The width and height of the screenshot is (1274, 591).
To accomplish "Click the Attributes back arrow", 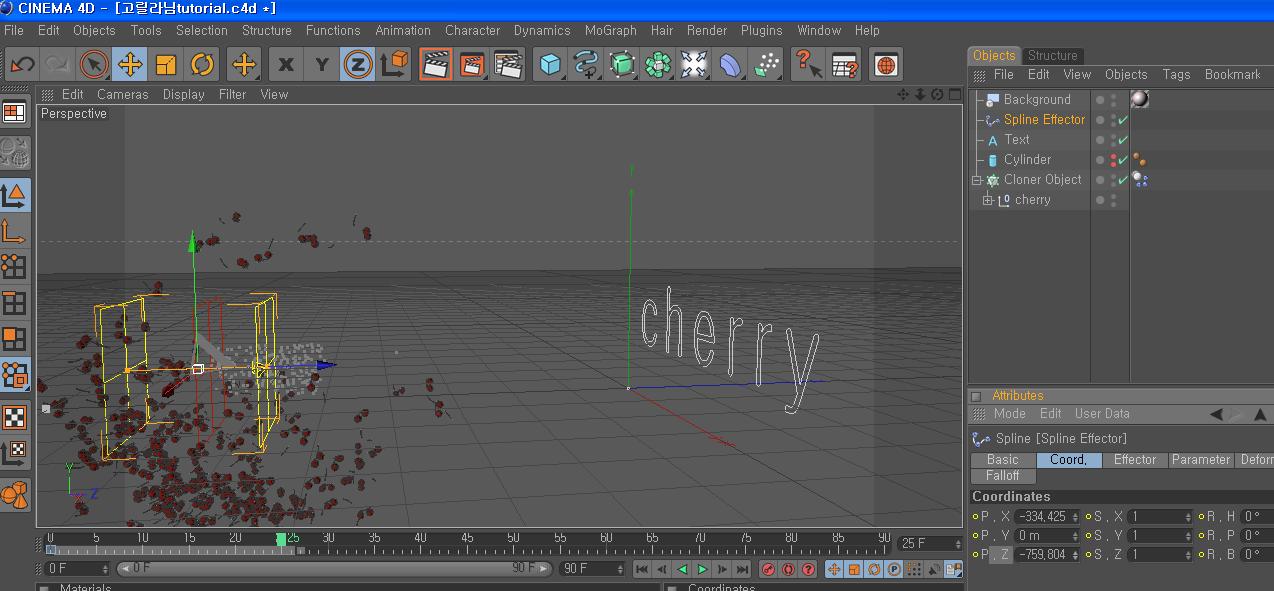I will pyautogui.click(x=1216, y=414).
